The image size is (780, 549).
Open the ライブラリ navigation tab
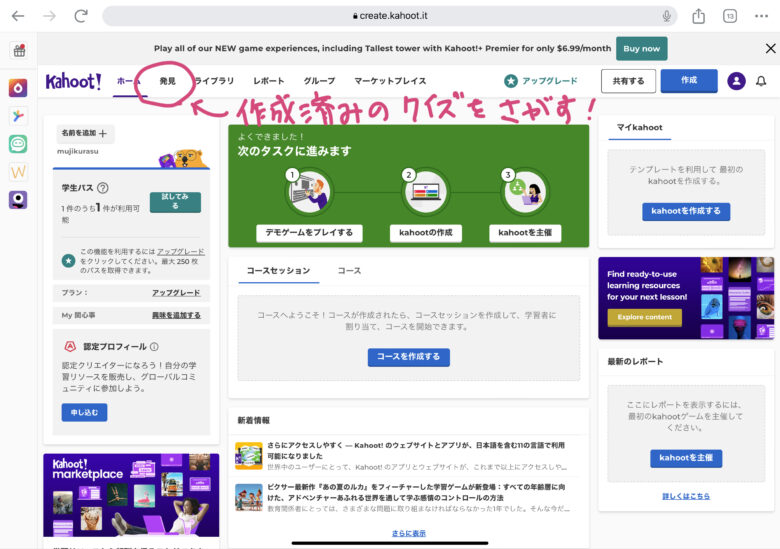(214, 81)
